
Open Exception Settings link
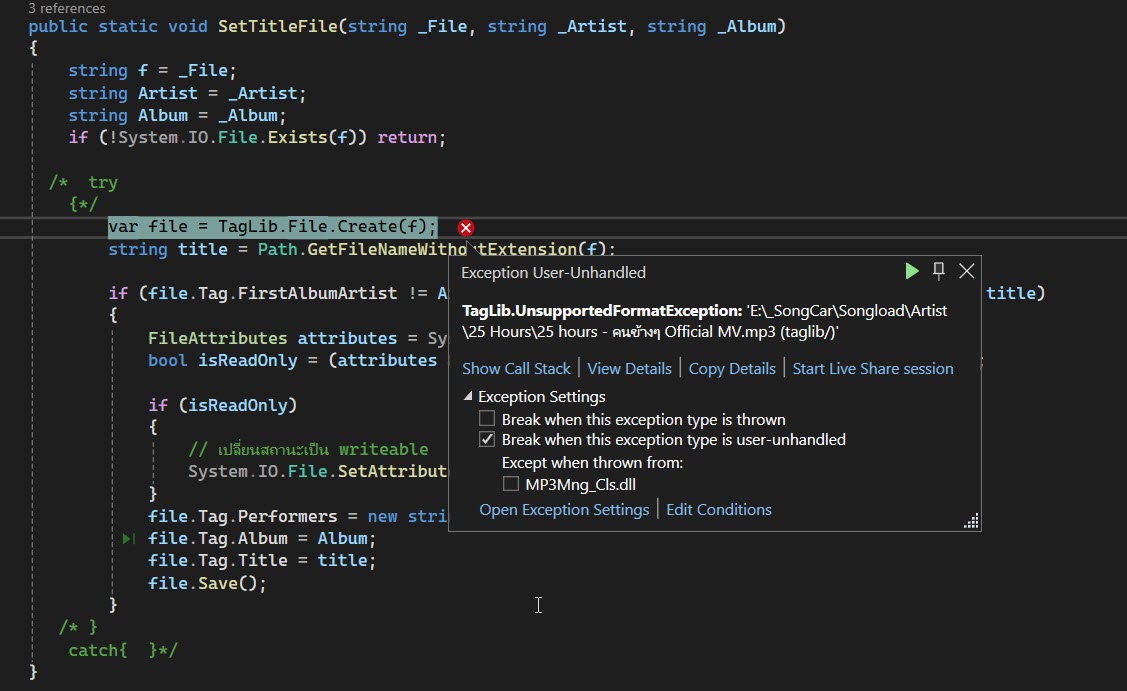[564, 510]
